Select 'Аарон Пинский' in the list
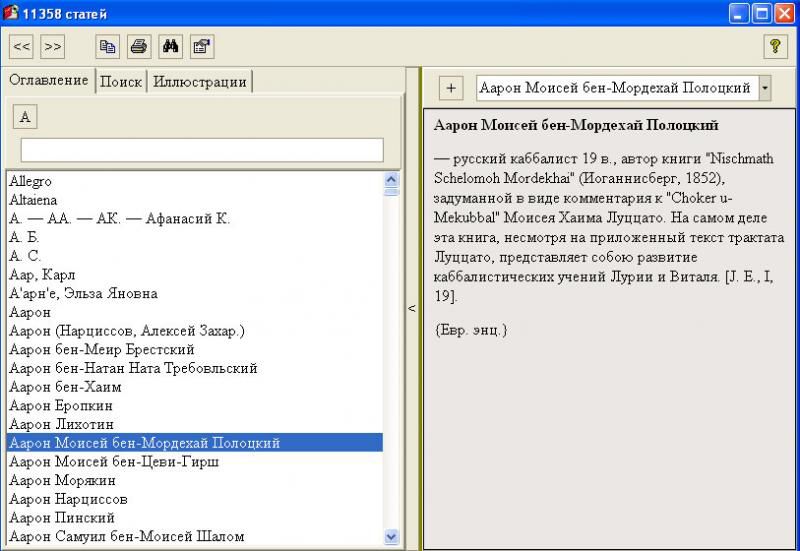The height and width of the screenshot is (551, 800). (62, 518)
